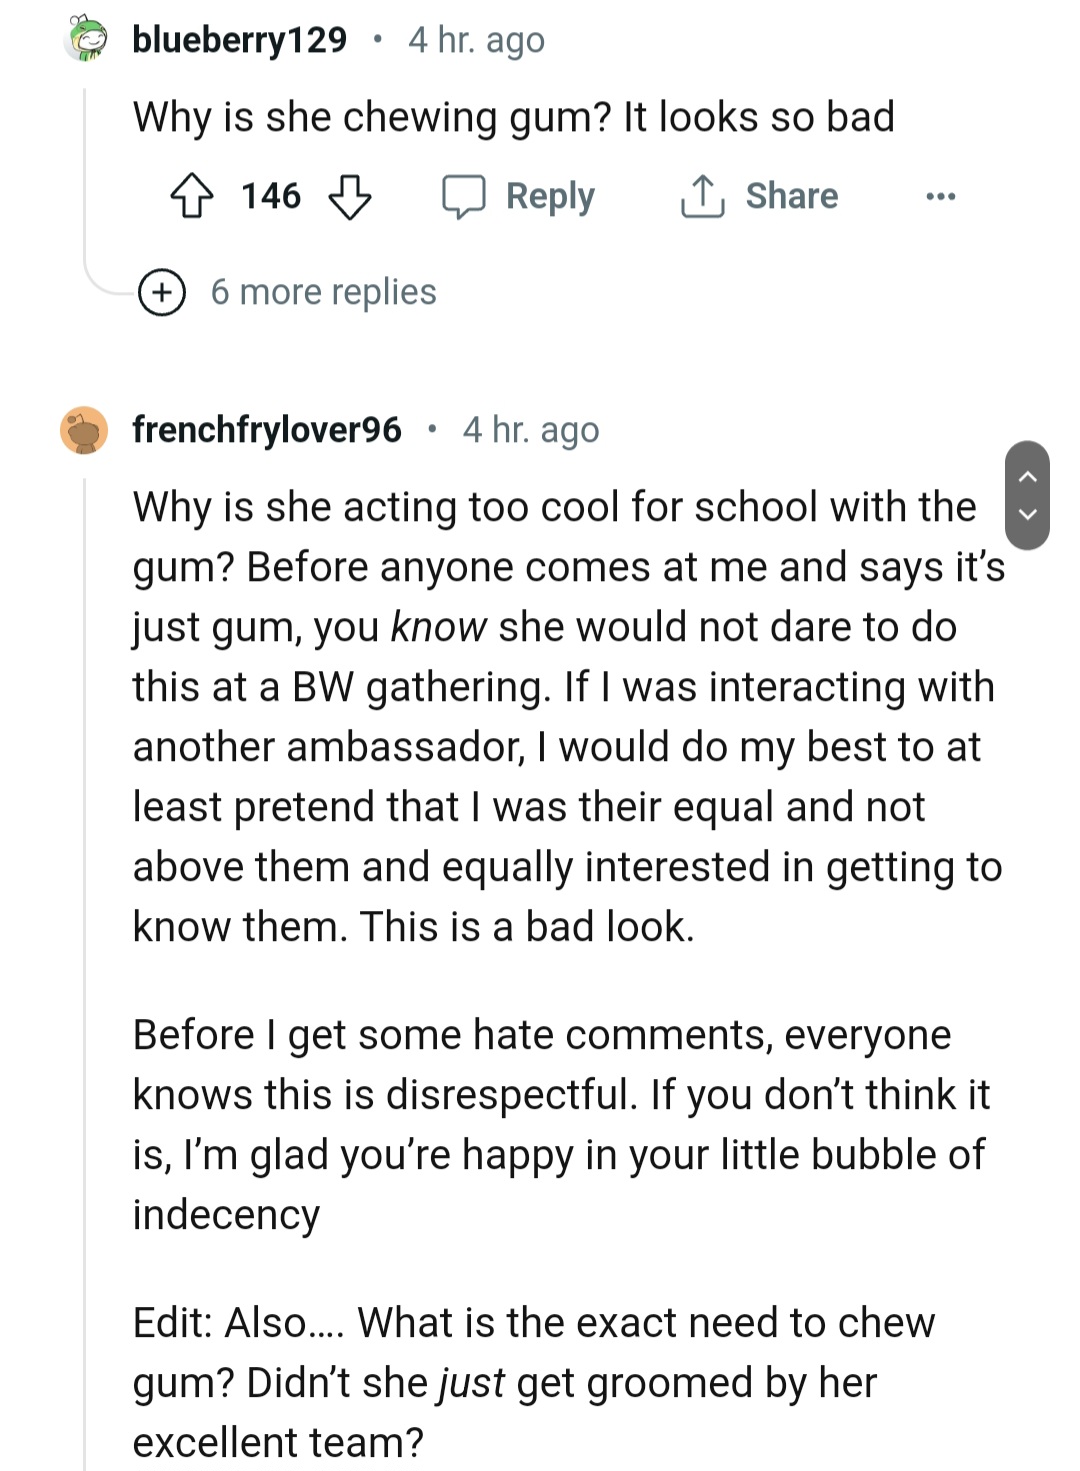Click the timestamp beside frenchfrylover96

pyautogui.click(x=531, y=430)
